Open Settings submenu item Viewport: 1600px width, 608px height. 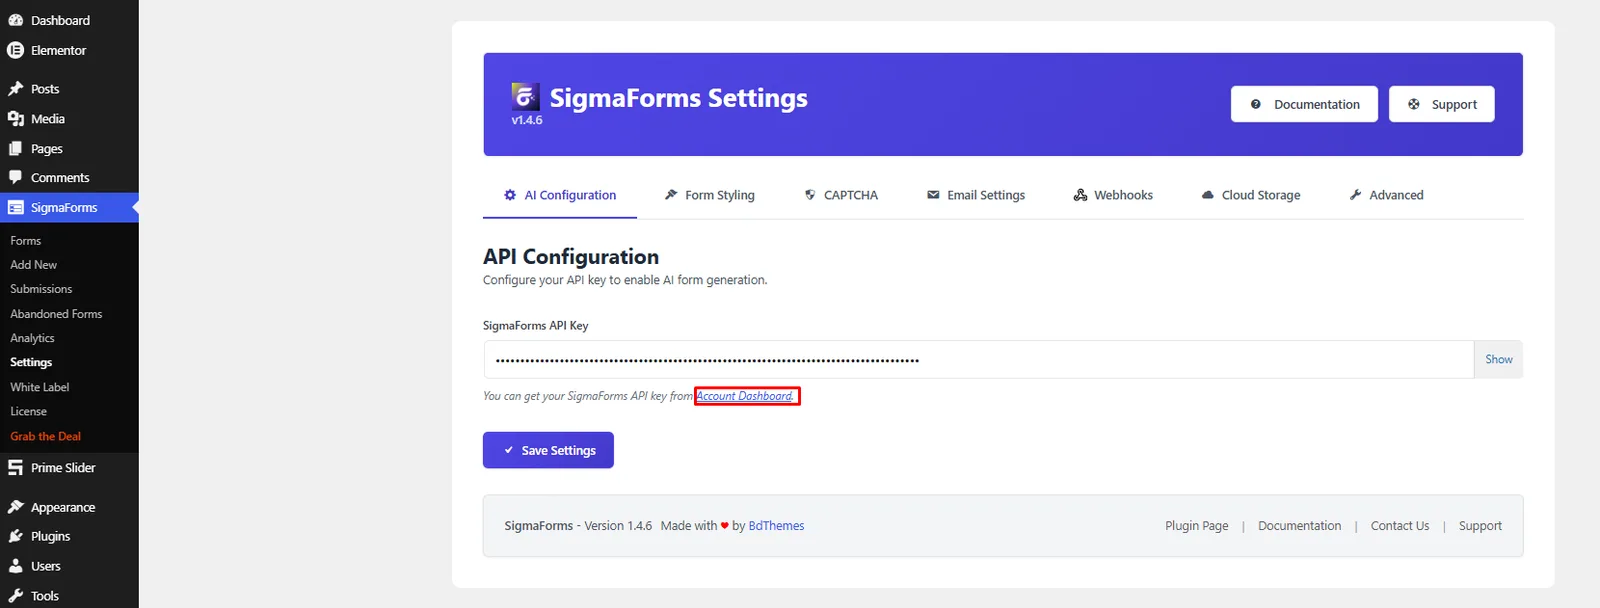[x=31, y=362]
